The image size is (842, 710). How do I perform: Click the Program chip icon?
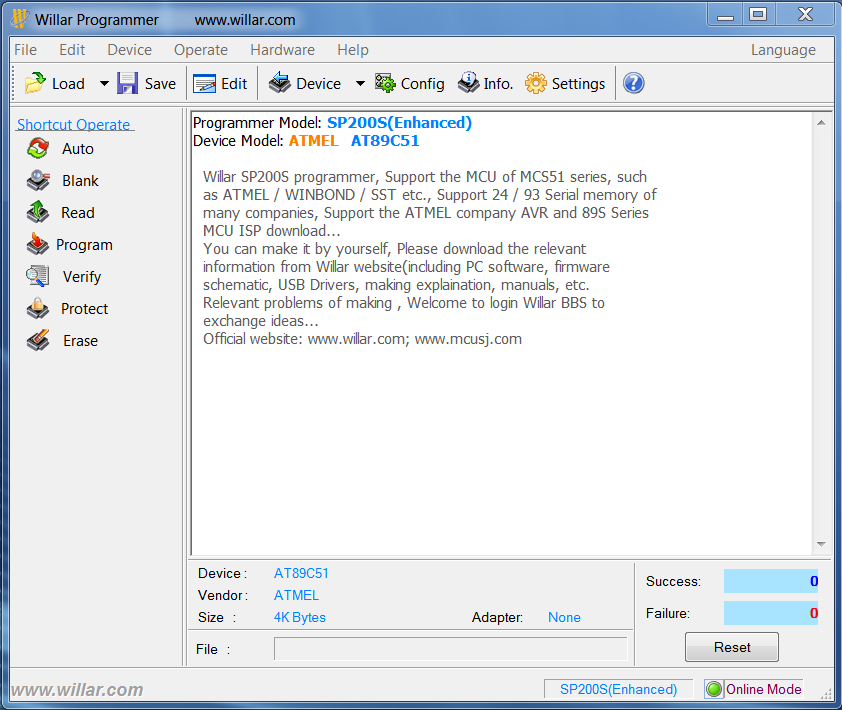pyautogui.click(x=38, y=244)
